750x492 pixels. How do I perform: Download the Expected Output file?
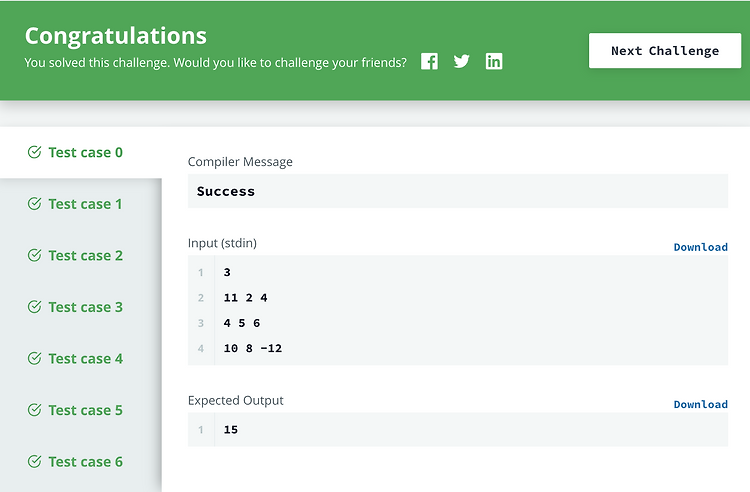tap(701, 405)
